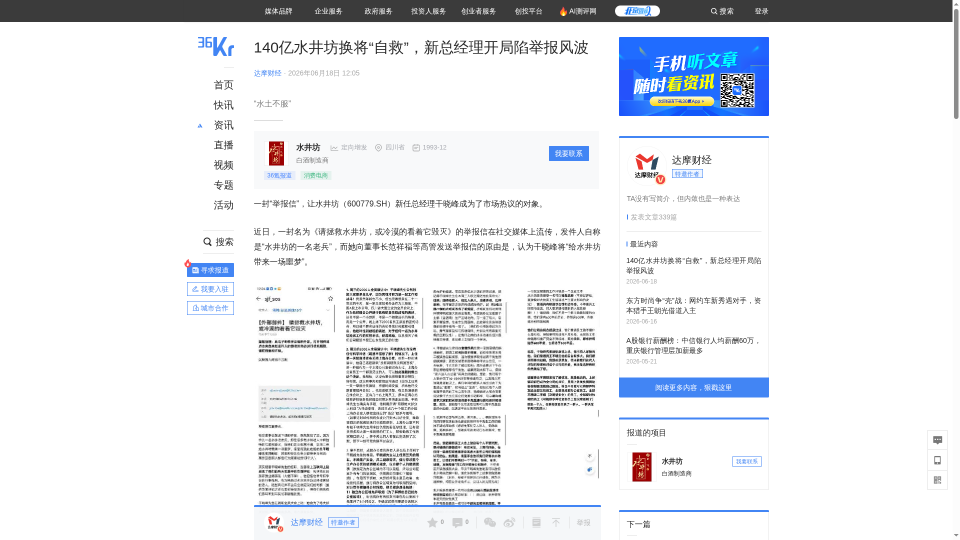
Task: Click 我要联系 under 报道的项目
Action: 746,462
